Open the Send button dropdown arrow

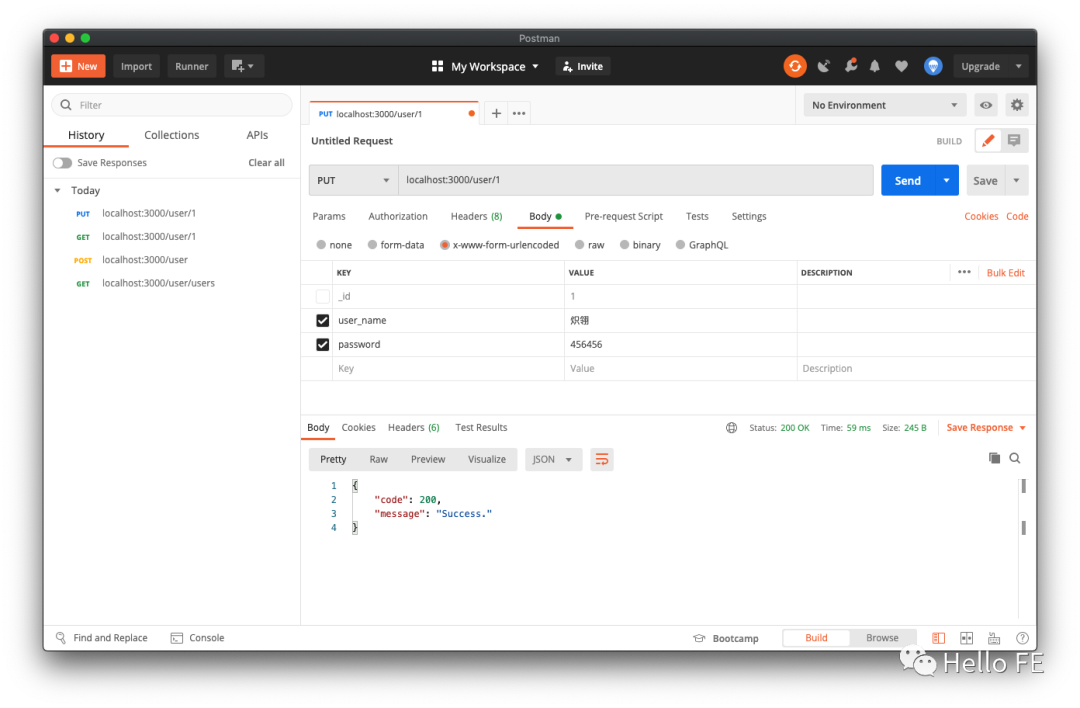pyautogui.click(x=946, y=180)
